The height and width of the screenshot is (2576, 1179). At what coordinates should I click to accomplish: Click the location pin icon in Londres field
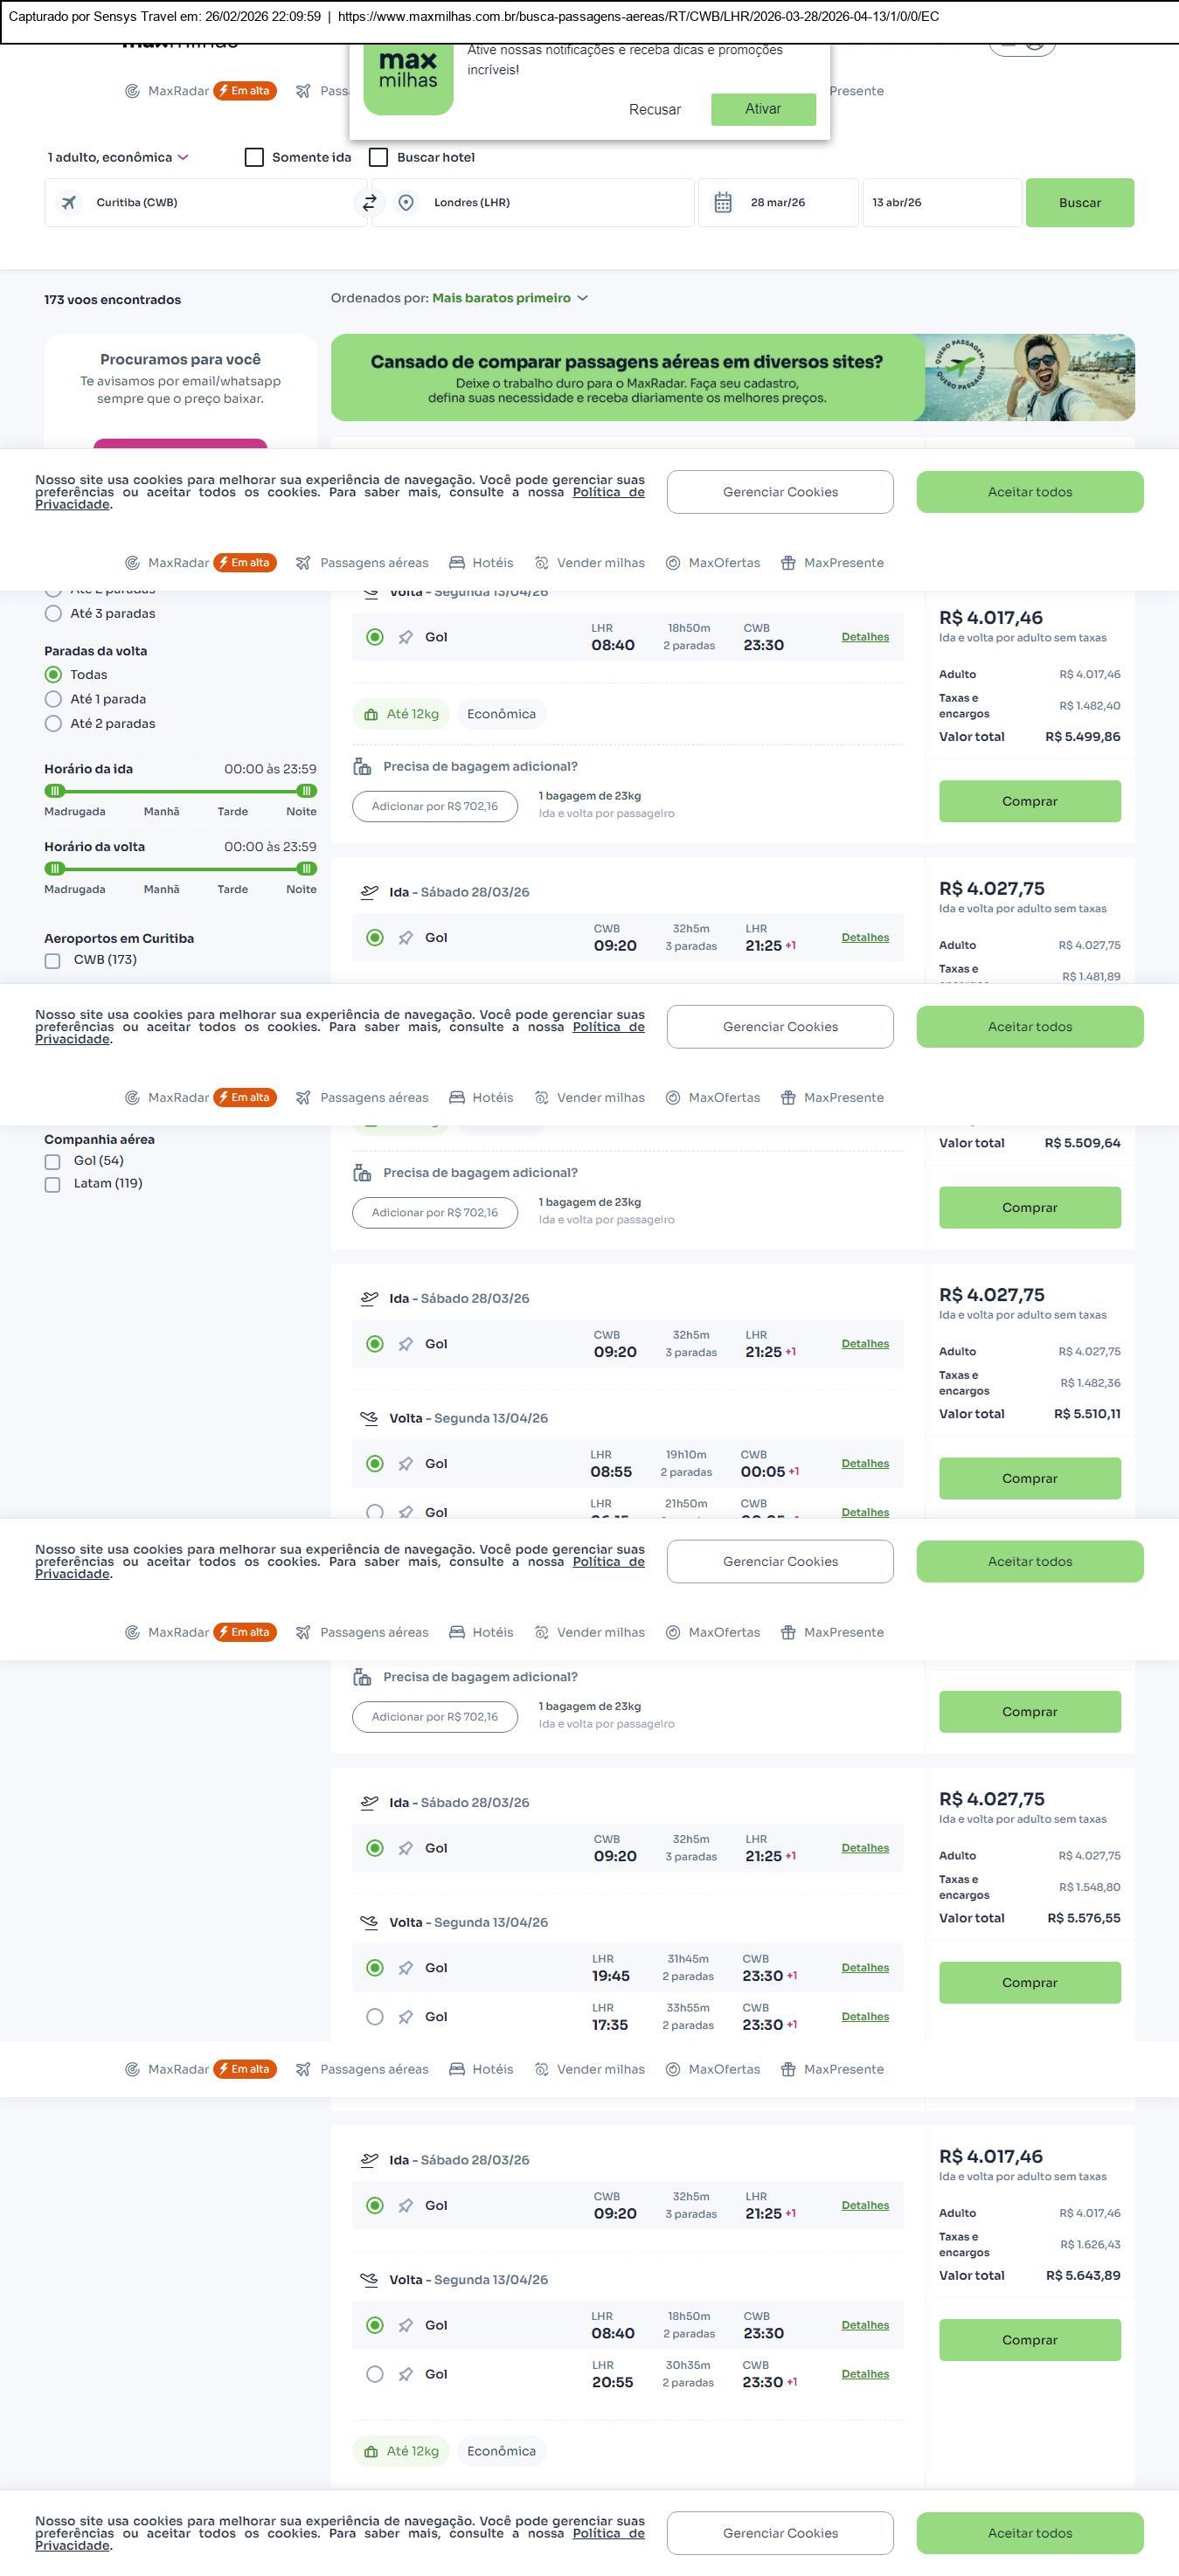pyautogui.click(x=406, y=203)
